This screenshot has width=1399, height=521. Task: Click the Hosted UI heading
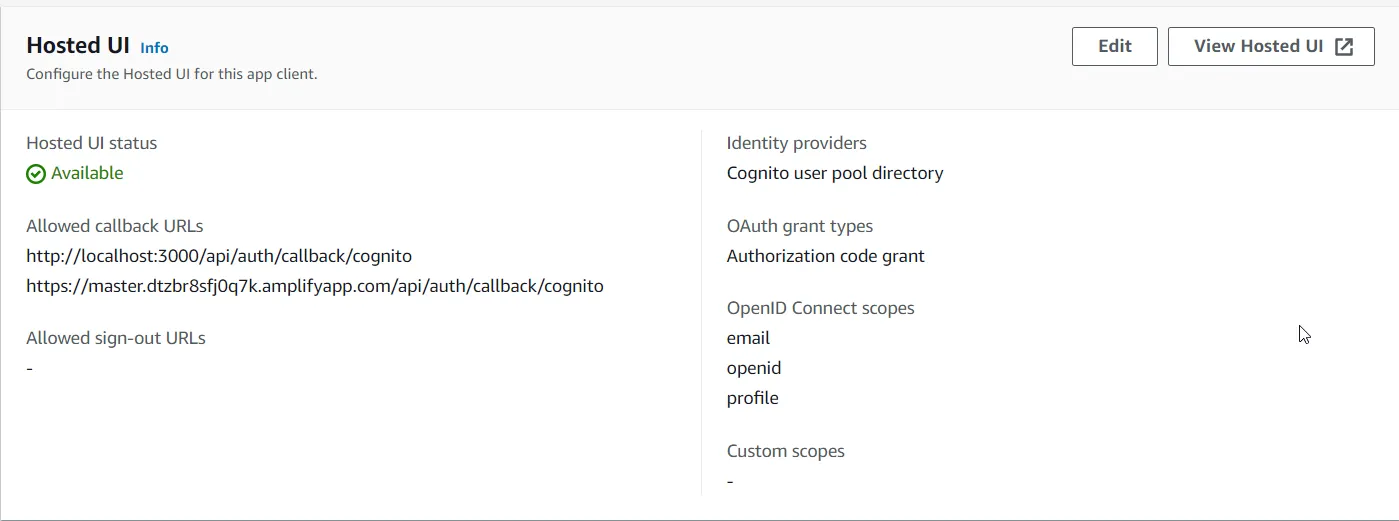(78, 45)
